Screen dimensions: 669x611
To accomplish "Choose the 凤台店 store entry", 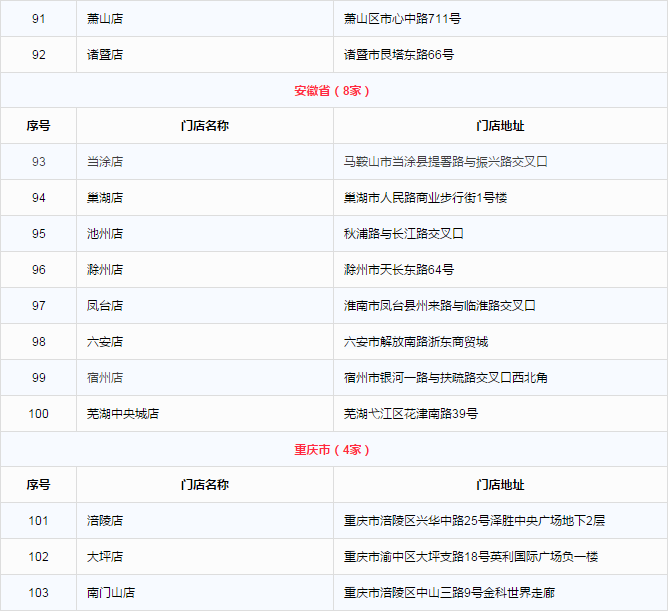I will tap(105, 306).
